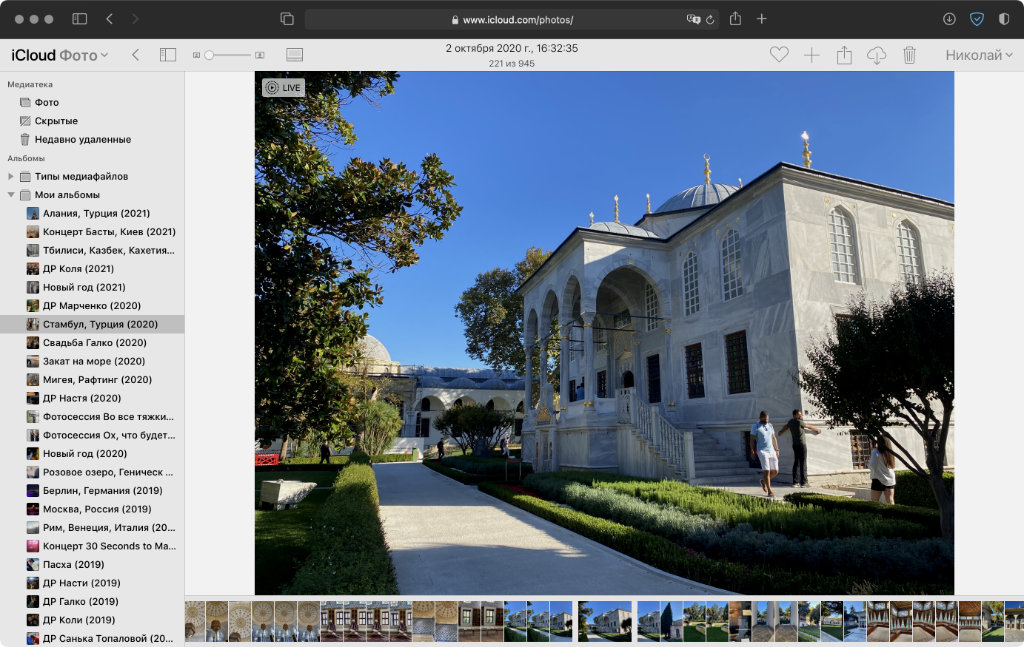Open Safari tab overview icon
1024x647 pixels.
[287, 19]
